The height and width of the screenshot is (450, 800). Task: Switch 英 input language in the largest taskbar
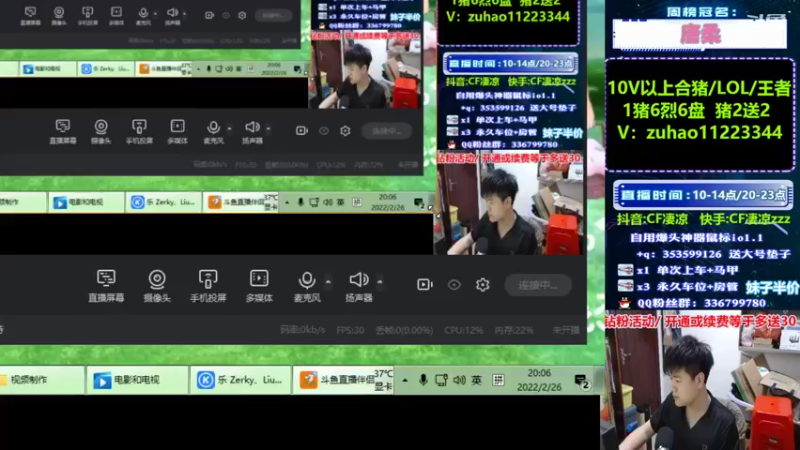coord(477,380)
